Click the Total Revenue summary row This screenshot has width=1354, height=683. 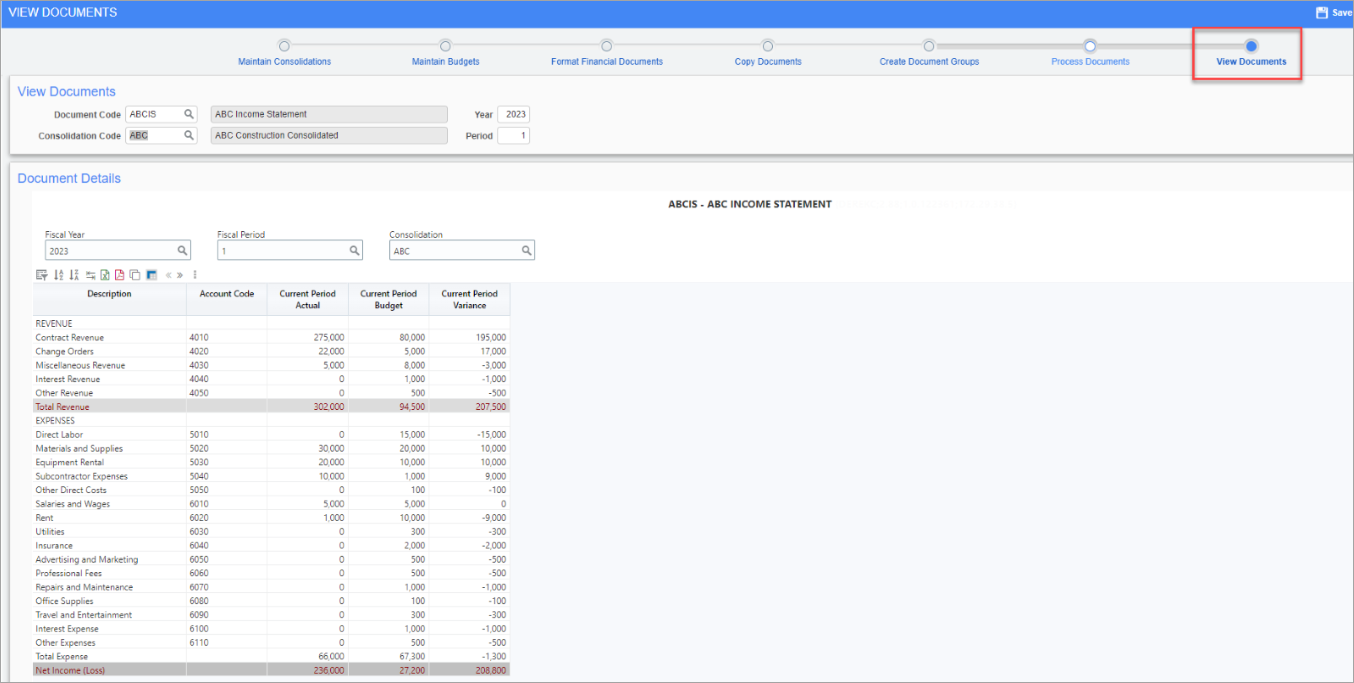pos(271,407)
